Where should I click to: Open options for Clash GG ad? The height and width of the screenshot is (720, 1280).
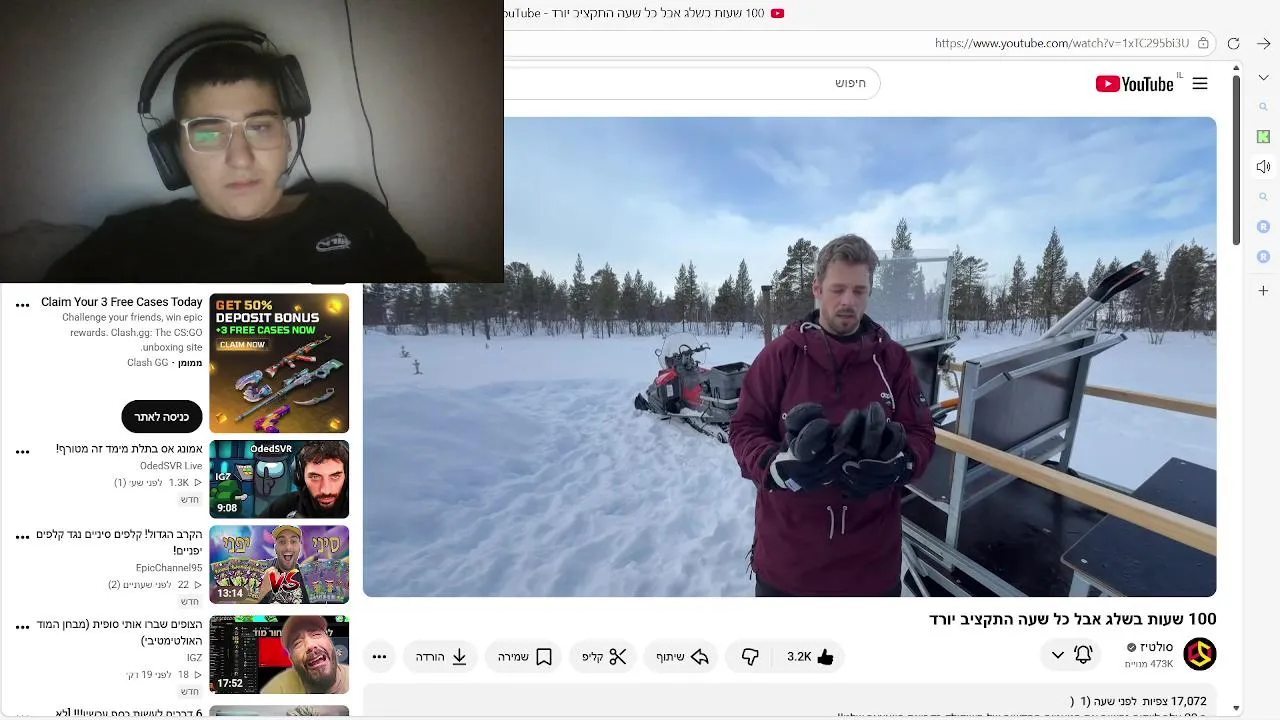22,305
